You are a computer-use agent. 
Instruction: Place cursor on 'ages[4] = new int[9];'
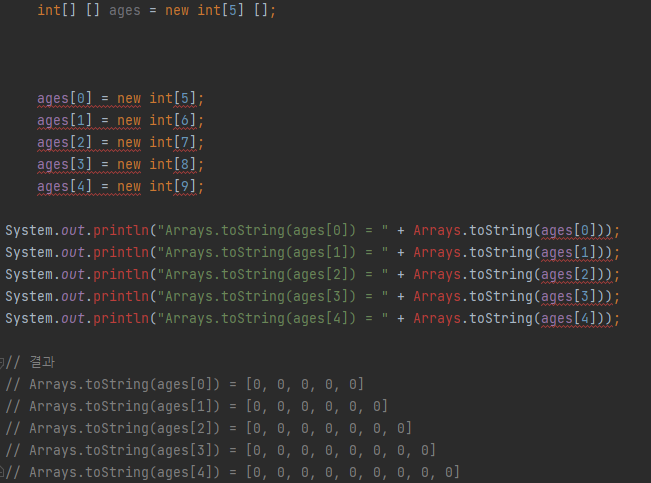coord(120,187)
